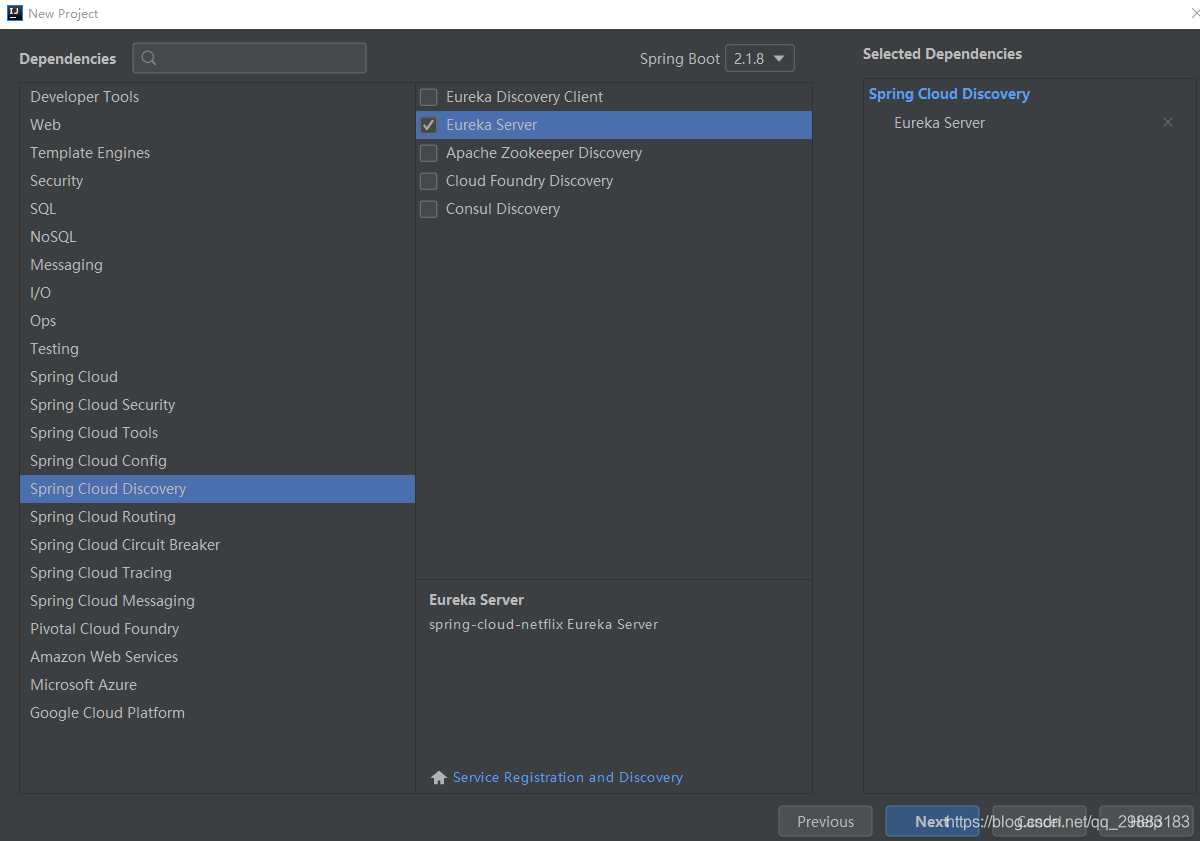Click the home icon beside Service Registration link
Viewport: 1200px width, 841px height.
click(x=438, y=778)
